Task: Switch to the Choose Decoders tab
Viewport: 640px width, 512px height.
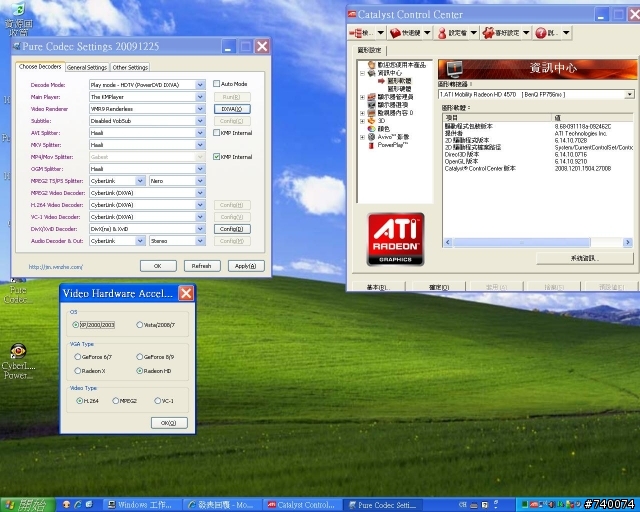Action: tap(40, 67)
